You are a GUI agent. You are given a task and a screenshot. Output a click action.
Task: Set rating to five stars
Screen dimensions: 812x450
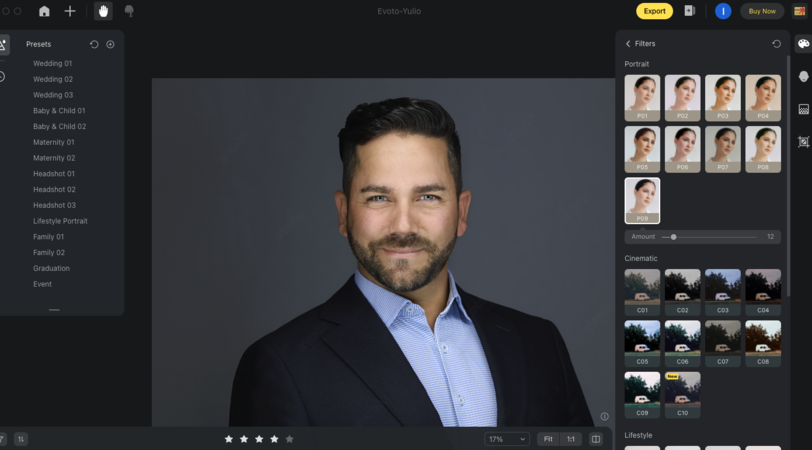coord(290,439)
